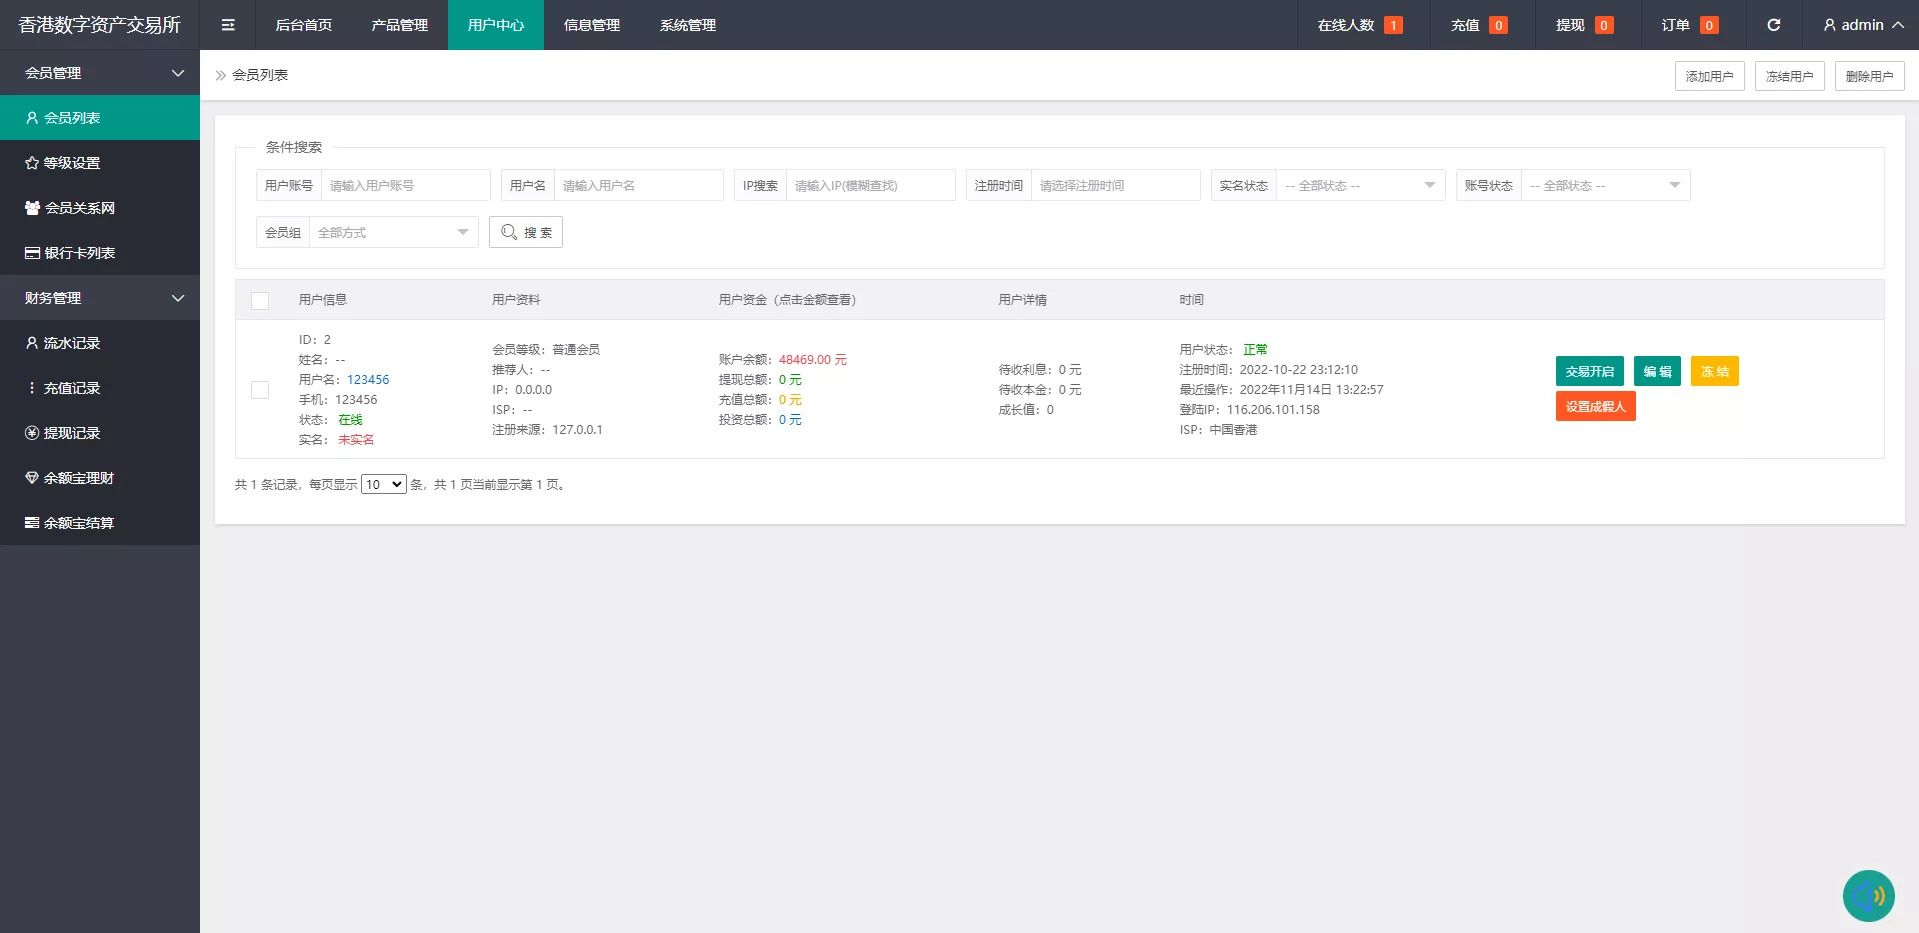Click the 添加用户 button

[1709, 76]
